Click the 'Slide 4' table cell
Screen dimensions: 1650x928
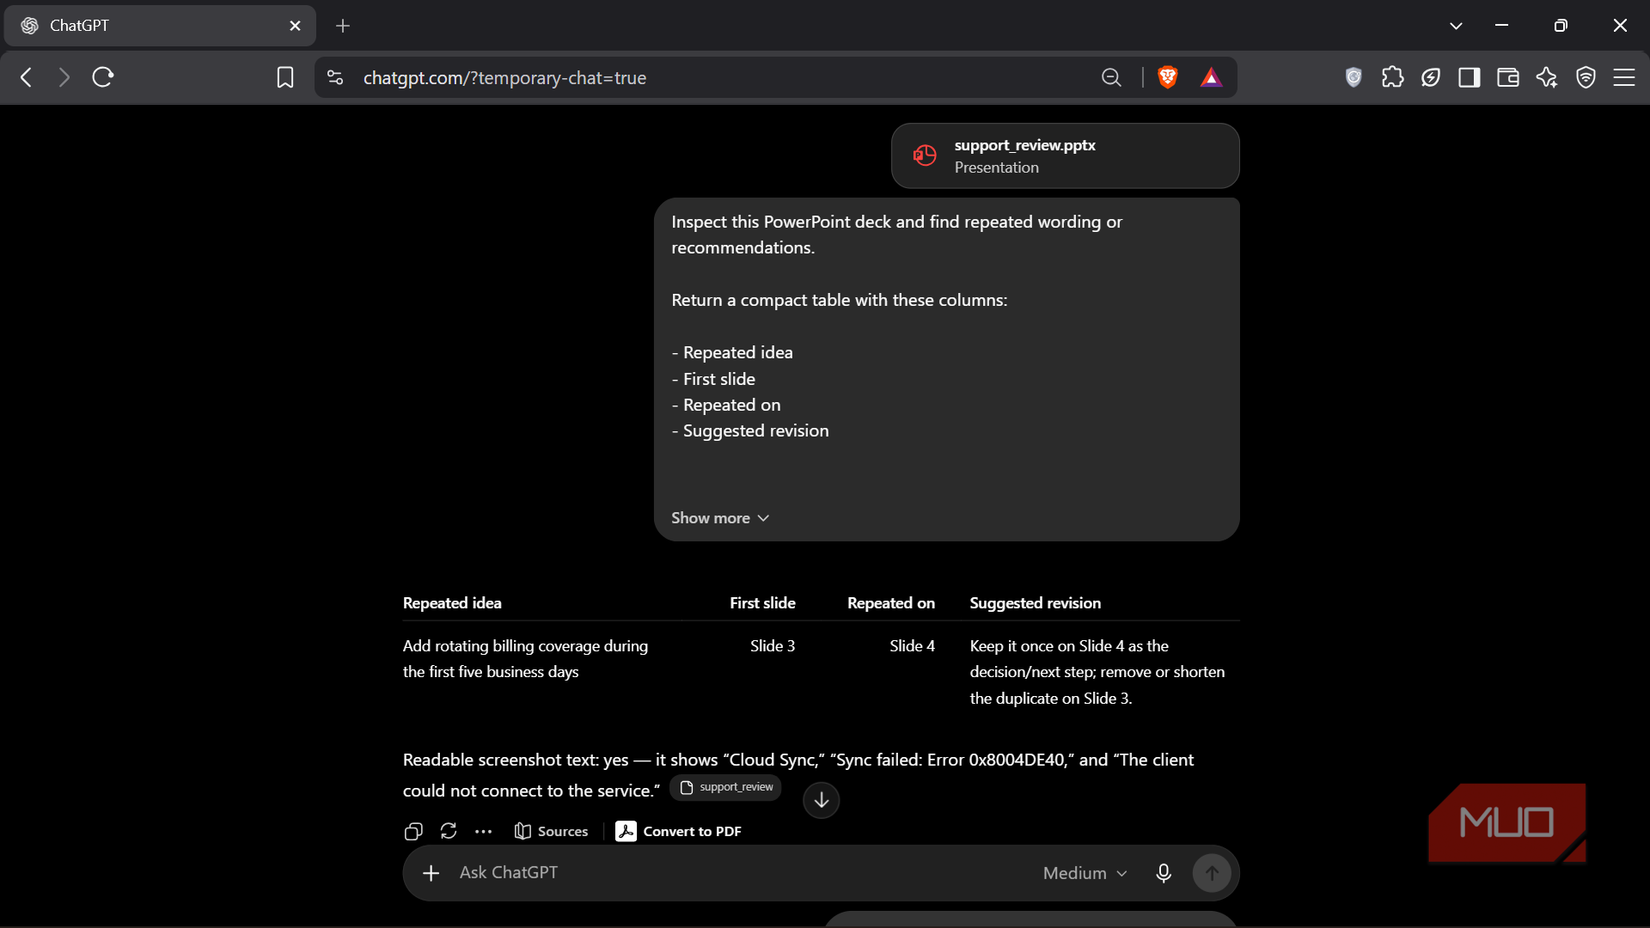(x=912, y=646)
